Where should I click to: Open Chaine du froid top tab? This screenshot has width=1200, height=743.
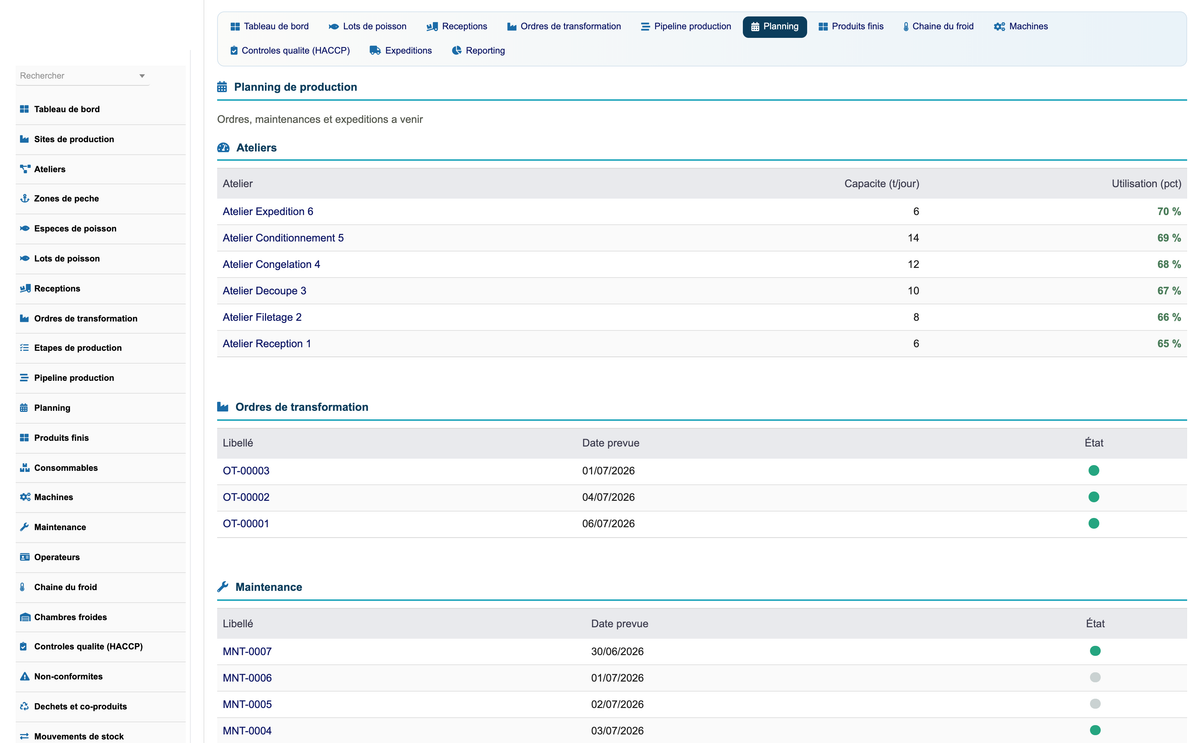point(938,26)
